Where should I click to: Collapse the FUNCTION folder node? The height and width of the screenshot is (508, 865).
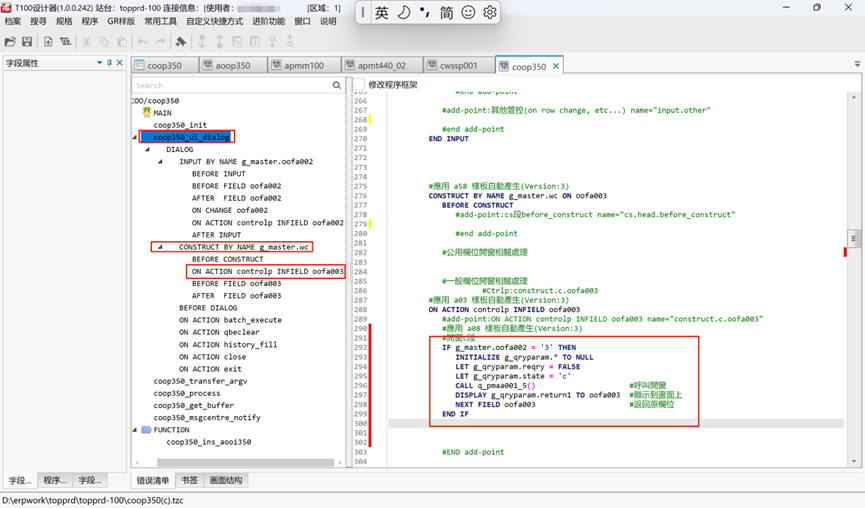(135, 430)
